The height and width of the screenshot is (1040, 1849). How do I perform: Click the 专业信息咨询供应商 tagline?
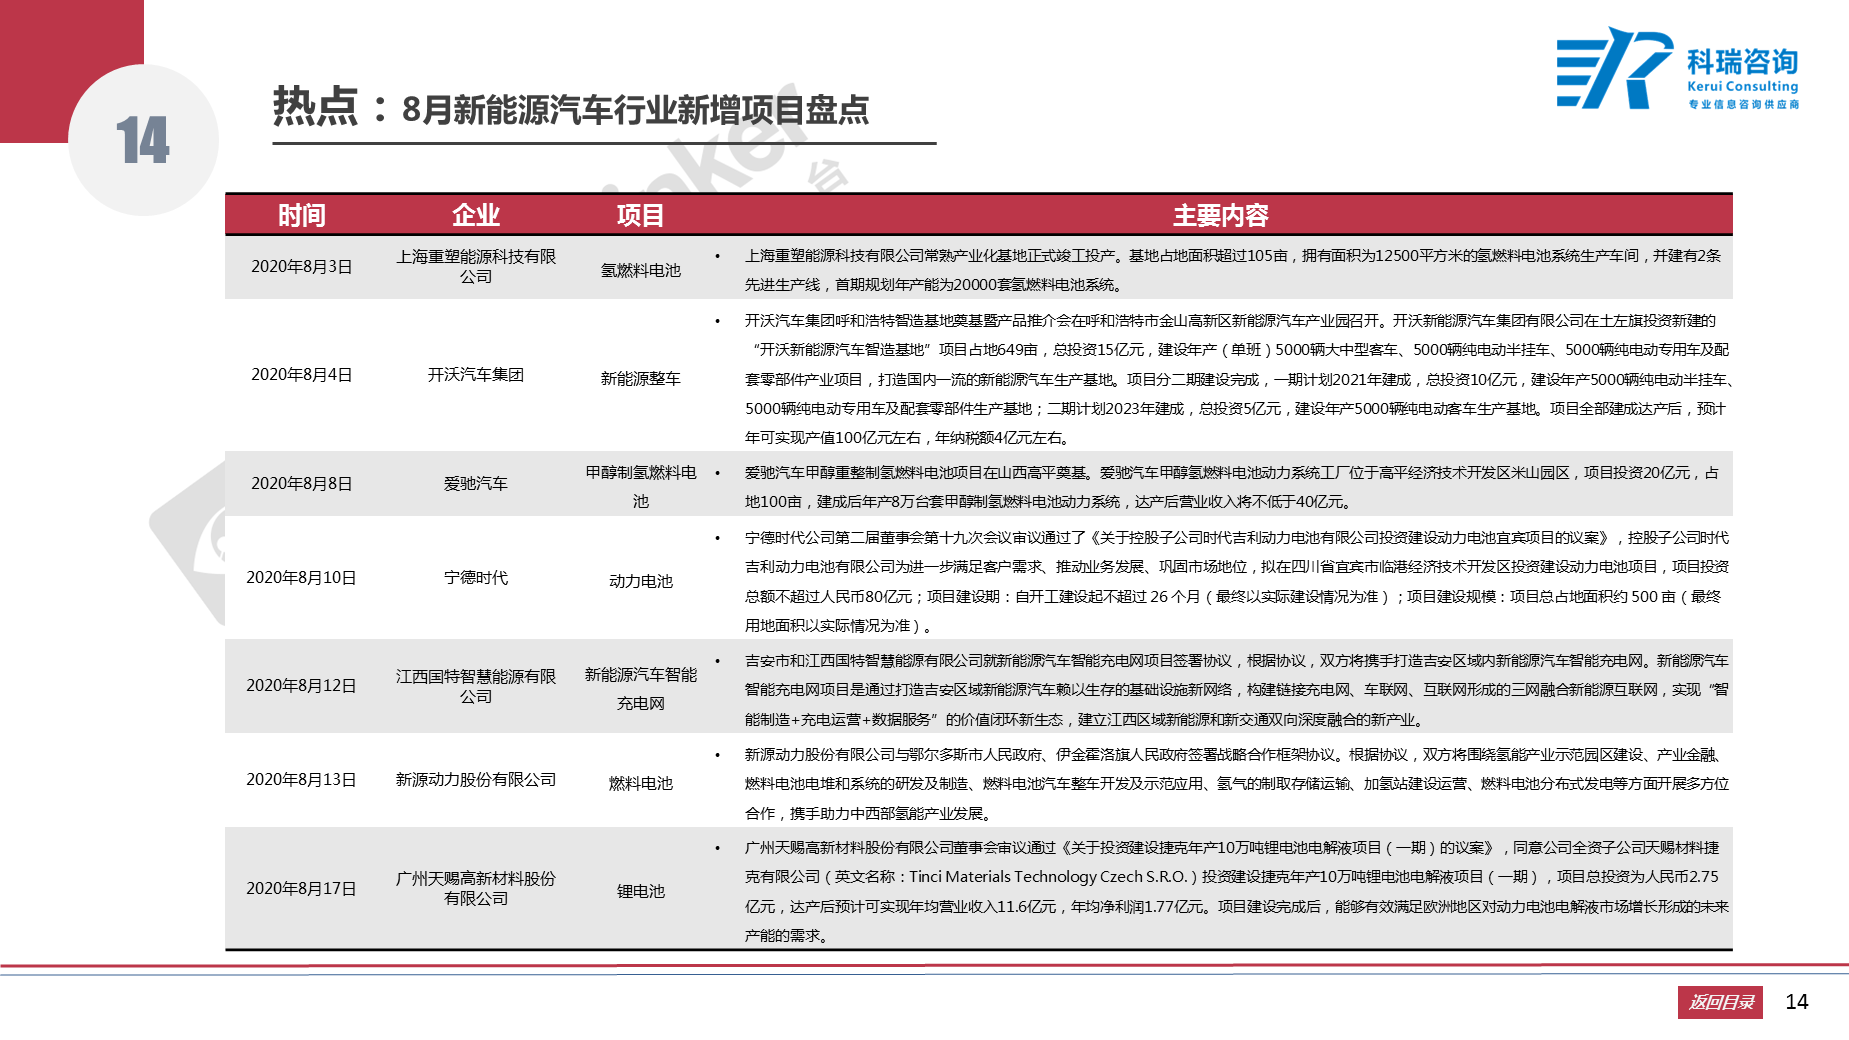click(x=1743, y=104)
